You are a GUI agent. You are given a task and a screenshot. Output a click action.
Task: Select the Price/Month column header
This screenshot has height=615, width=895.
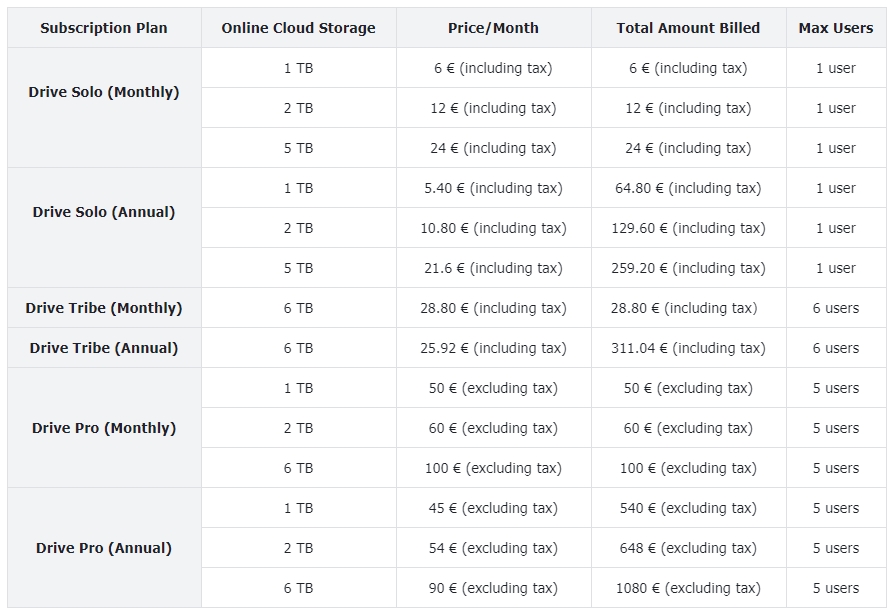tap(491, 28)
